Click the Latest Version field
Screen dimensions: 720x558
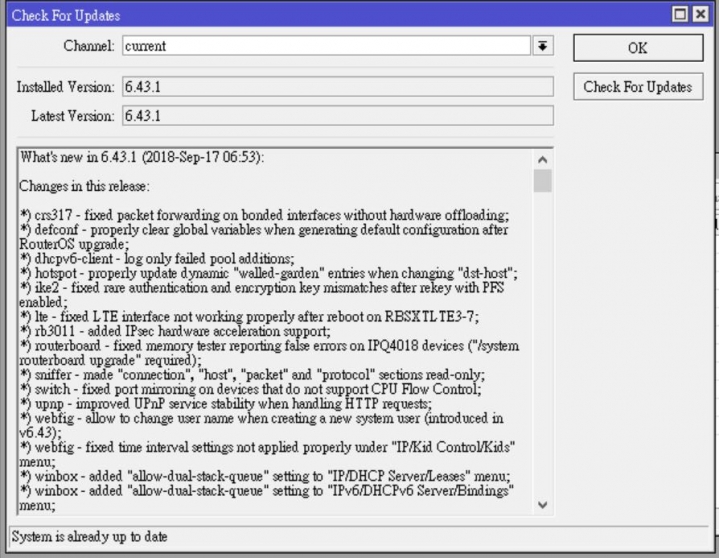coord(338,116)
